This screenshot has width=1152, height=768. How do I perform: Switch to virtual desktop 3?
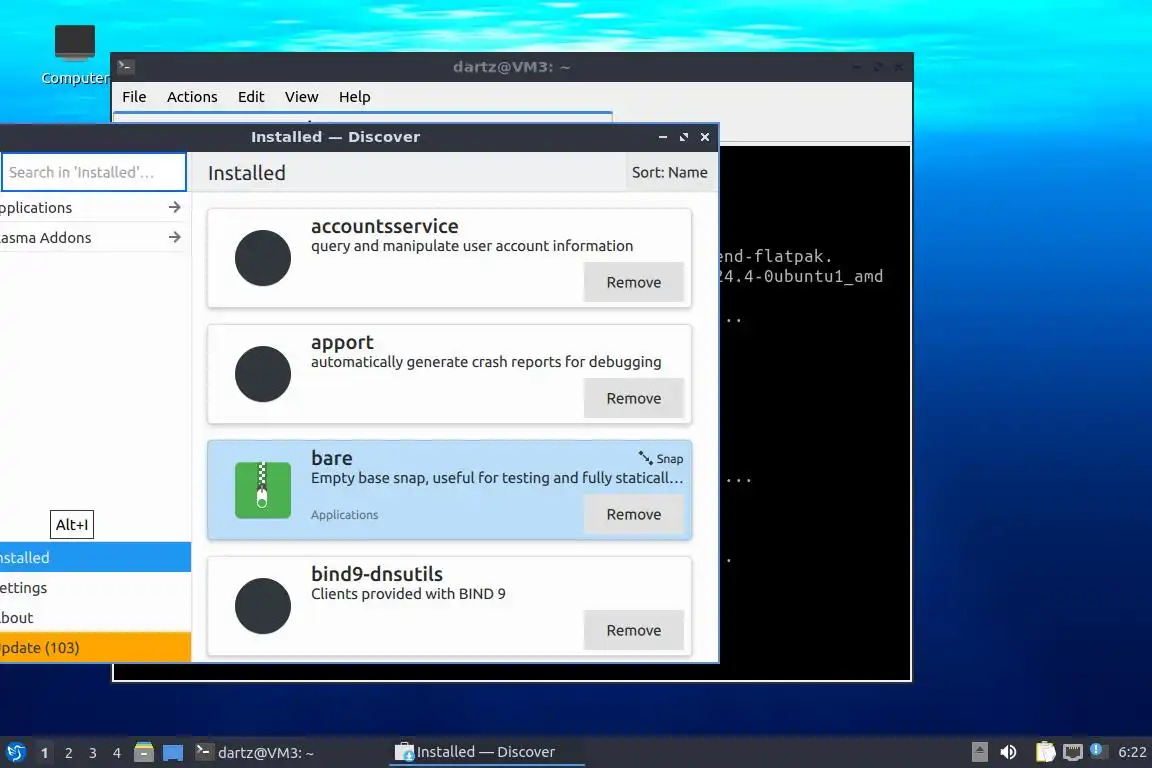click(x=93, y=753)
